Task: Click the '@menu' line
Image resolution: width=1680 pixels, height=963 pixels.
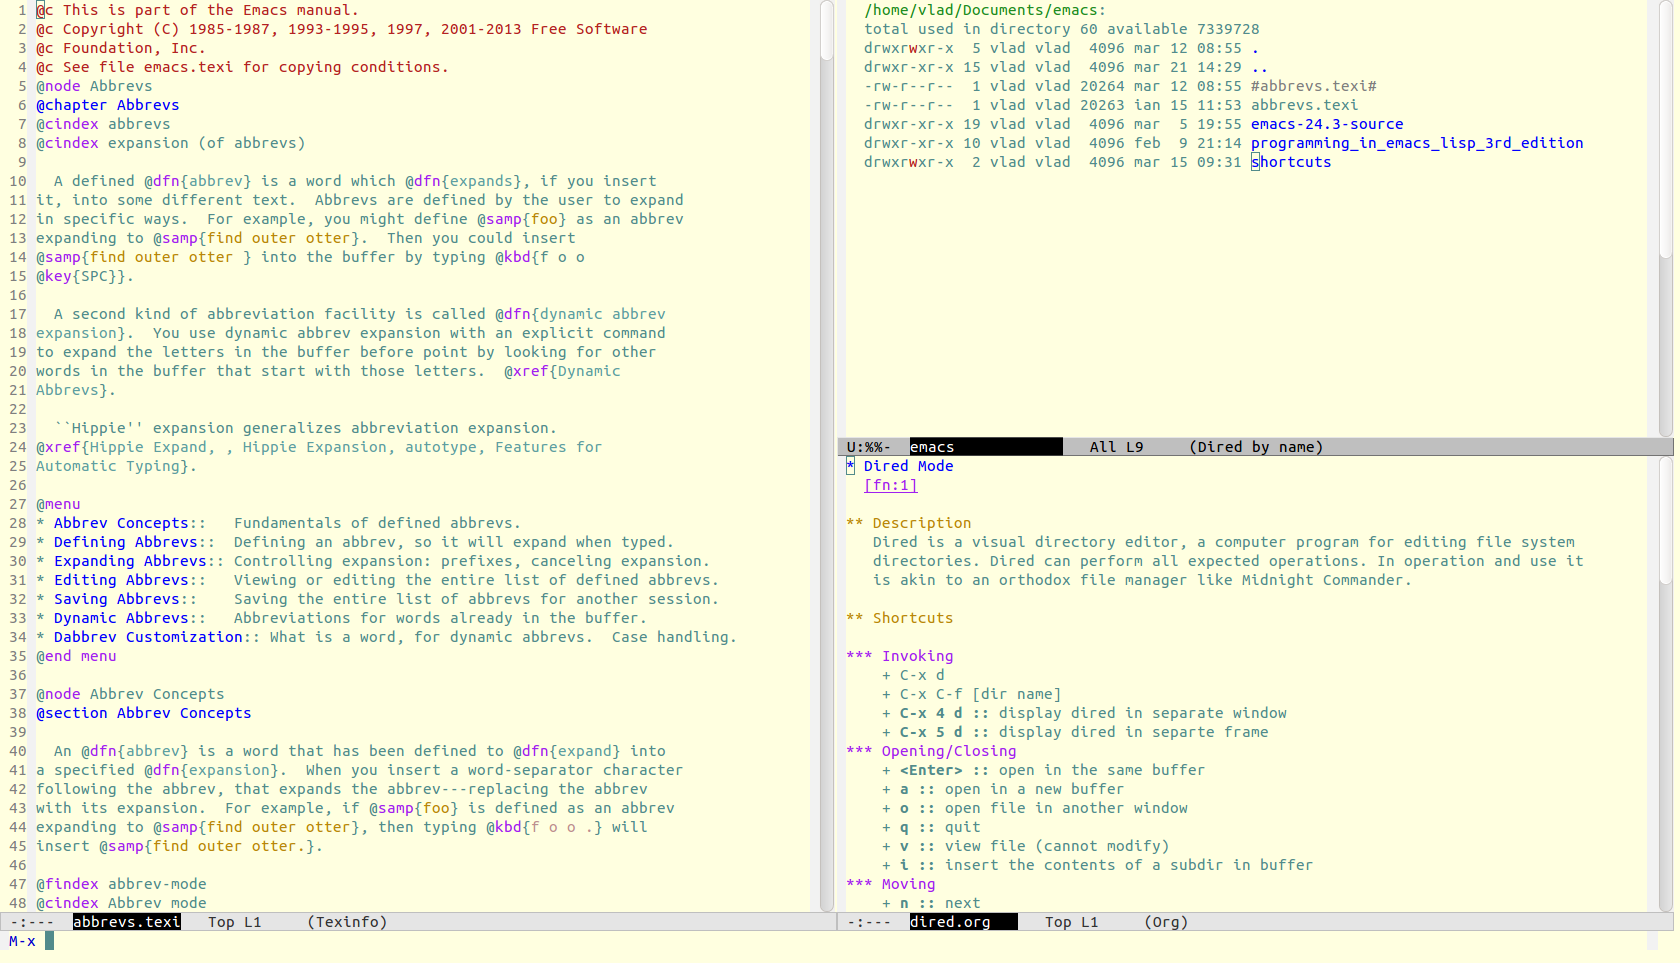Action: click(58, 504)
